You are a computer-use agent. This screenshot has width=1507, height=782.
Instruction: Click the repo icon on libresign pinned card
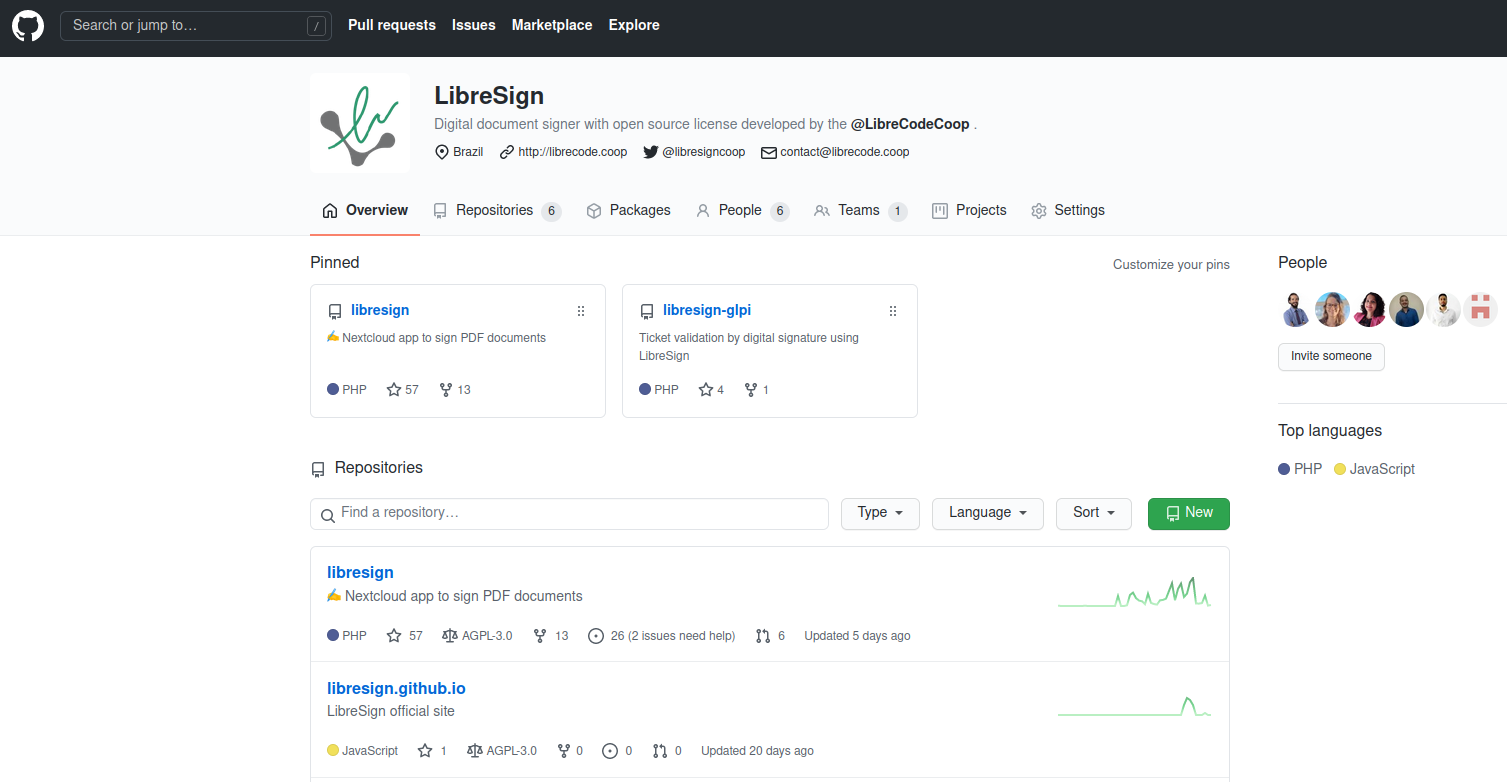(x=335, y=311)
